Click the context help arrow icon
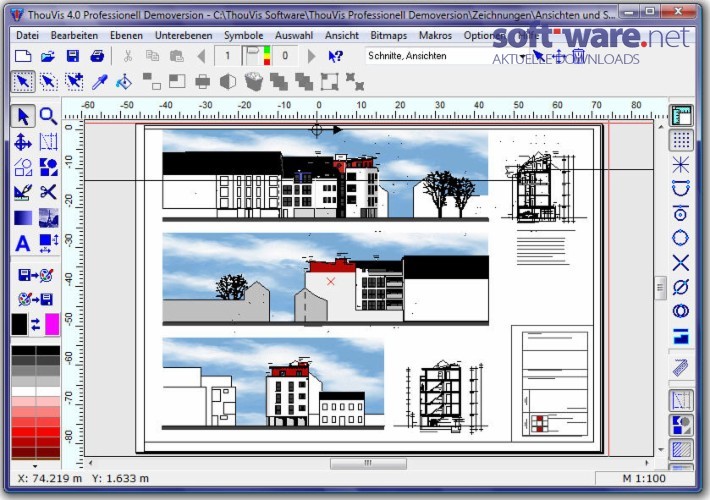 (x=336, y=56)
